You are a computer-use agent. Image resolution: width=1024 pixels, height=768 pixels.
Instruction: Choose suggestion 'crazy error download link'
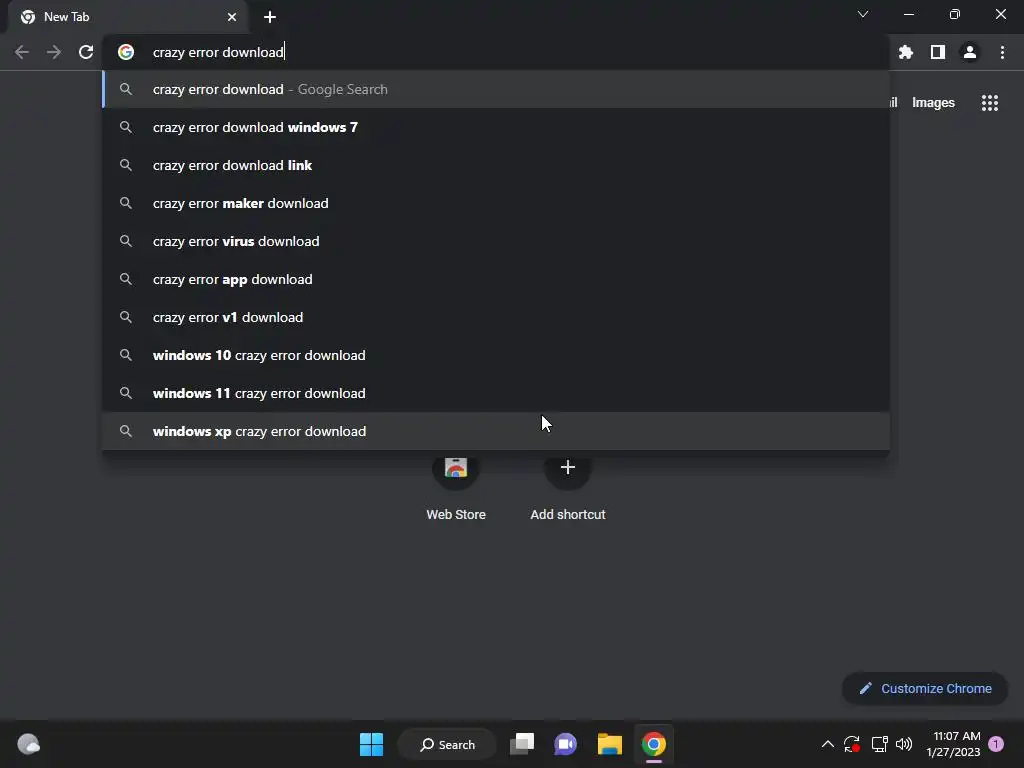496,165
